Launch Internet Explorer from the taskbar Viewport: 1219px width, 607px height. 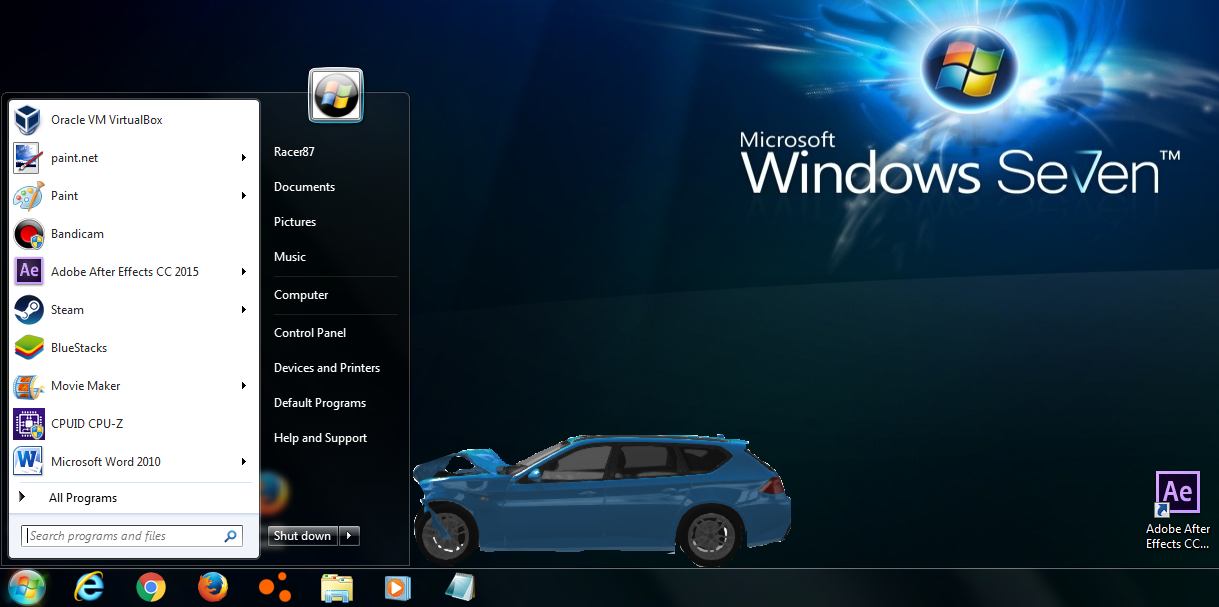(89, 587)
